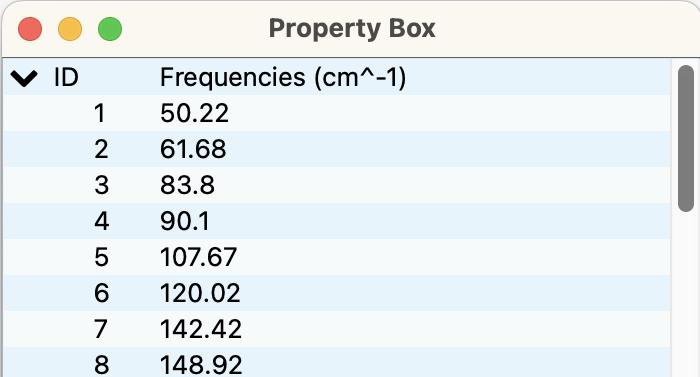
Task: Select row with frequency 142.42
Action: click(337, 329)
